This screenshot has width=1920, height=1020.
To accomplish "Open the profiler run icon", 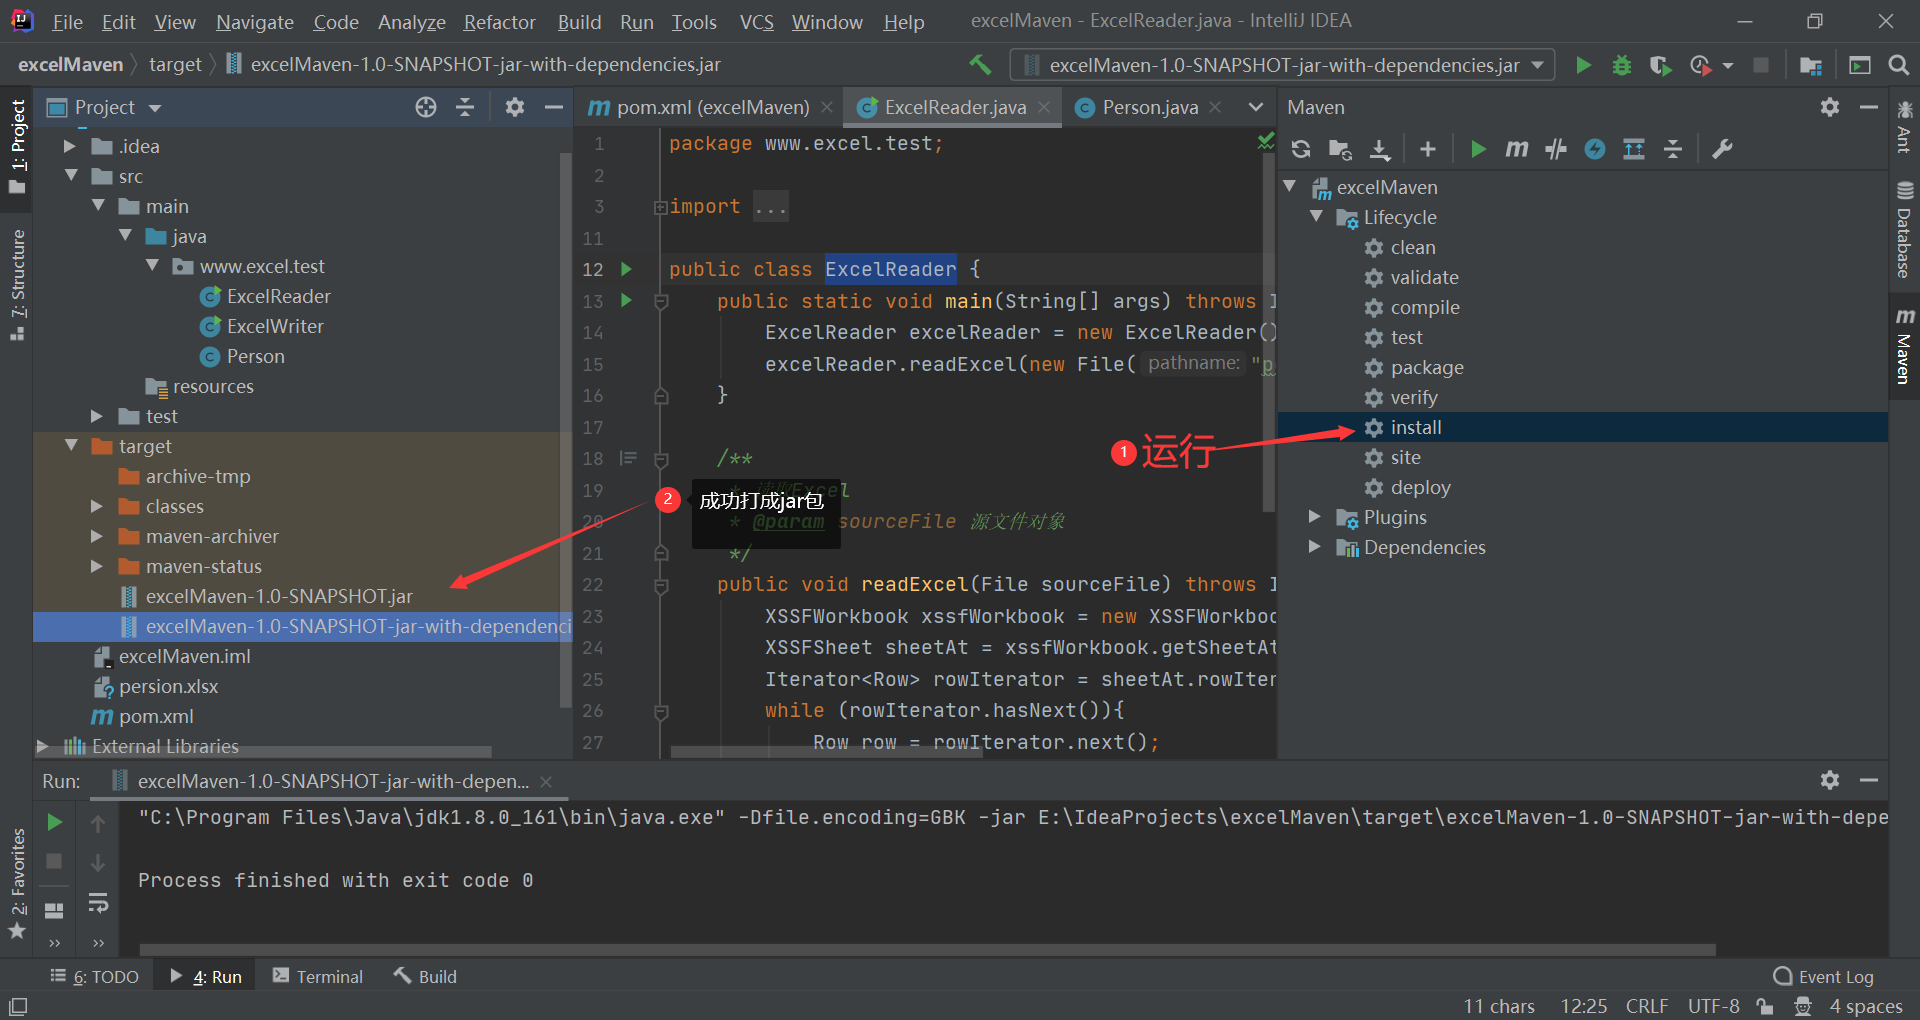I will pyautogui.click(x=1701, y=65).
